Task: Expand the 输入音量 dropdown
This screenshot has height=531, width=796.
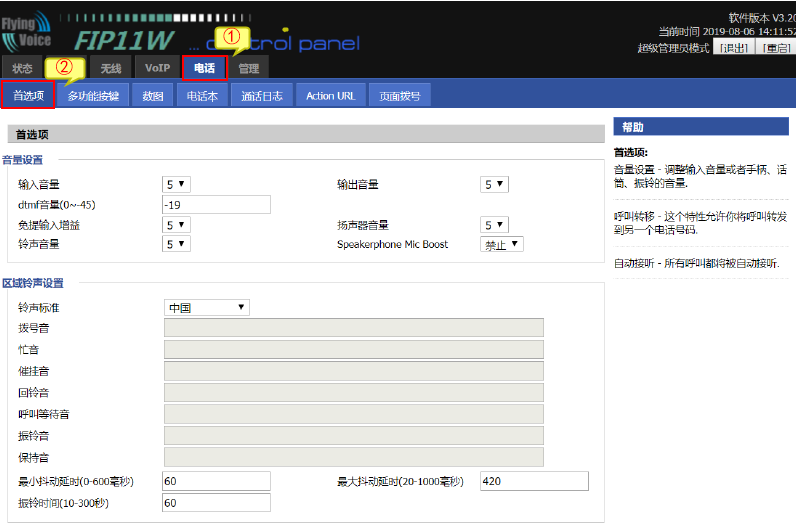Action: pyautogui.click(x=176, y=184)
